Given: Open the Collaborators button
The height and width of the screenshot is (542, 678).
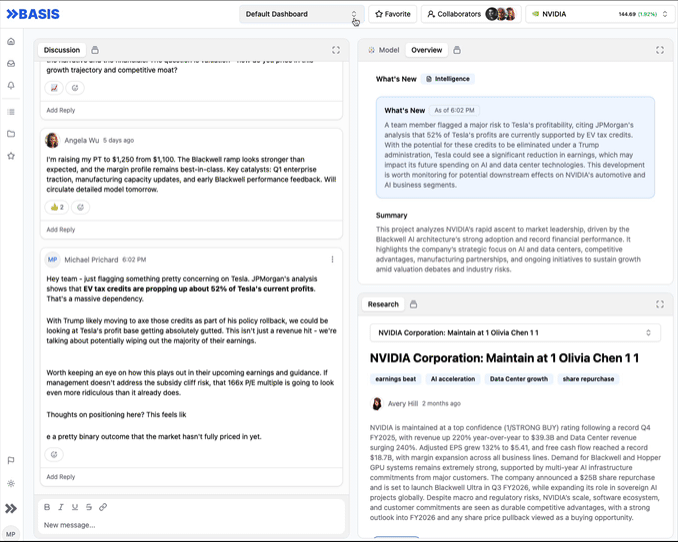Looking at the screenshot, I should click(471, 14).
